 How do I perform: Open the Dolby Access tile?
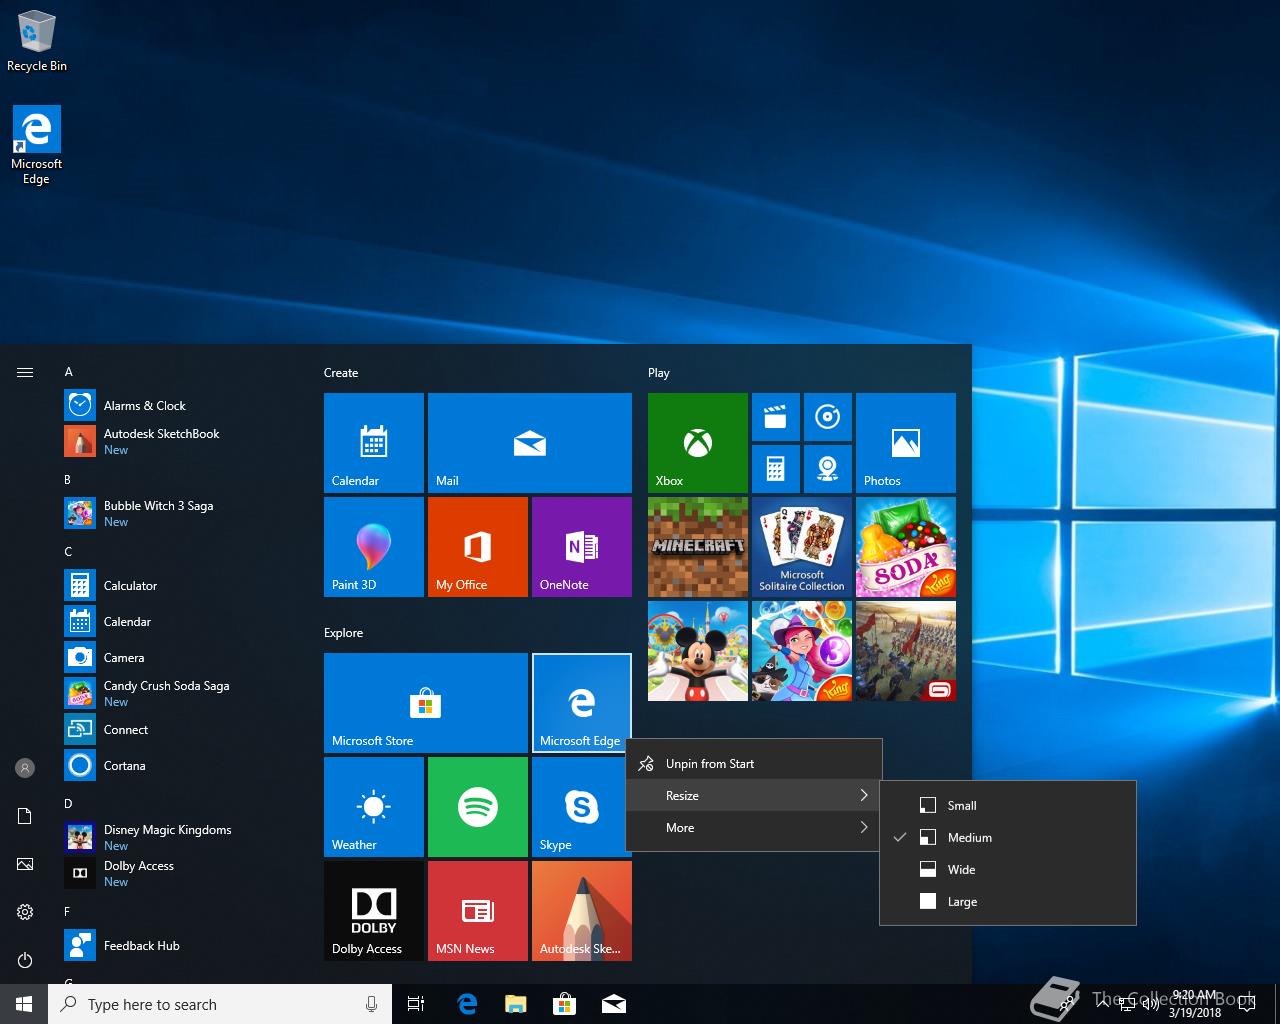click(x=374, y=911)
